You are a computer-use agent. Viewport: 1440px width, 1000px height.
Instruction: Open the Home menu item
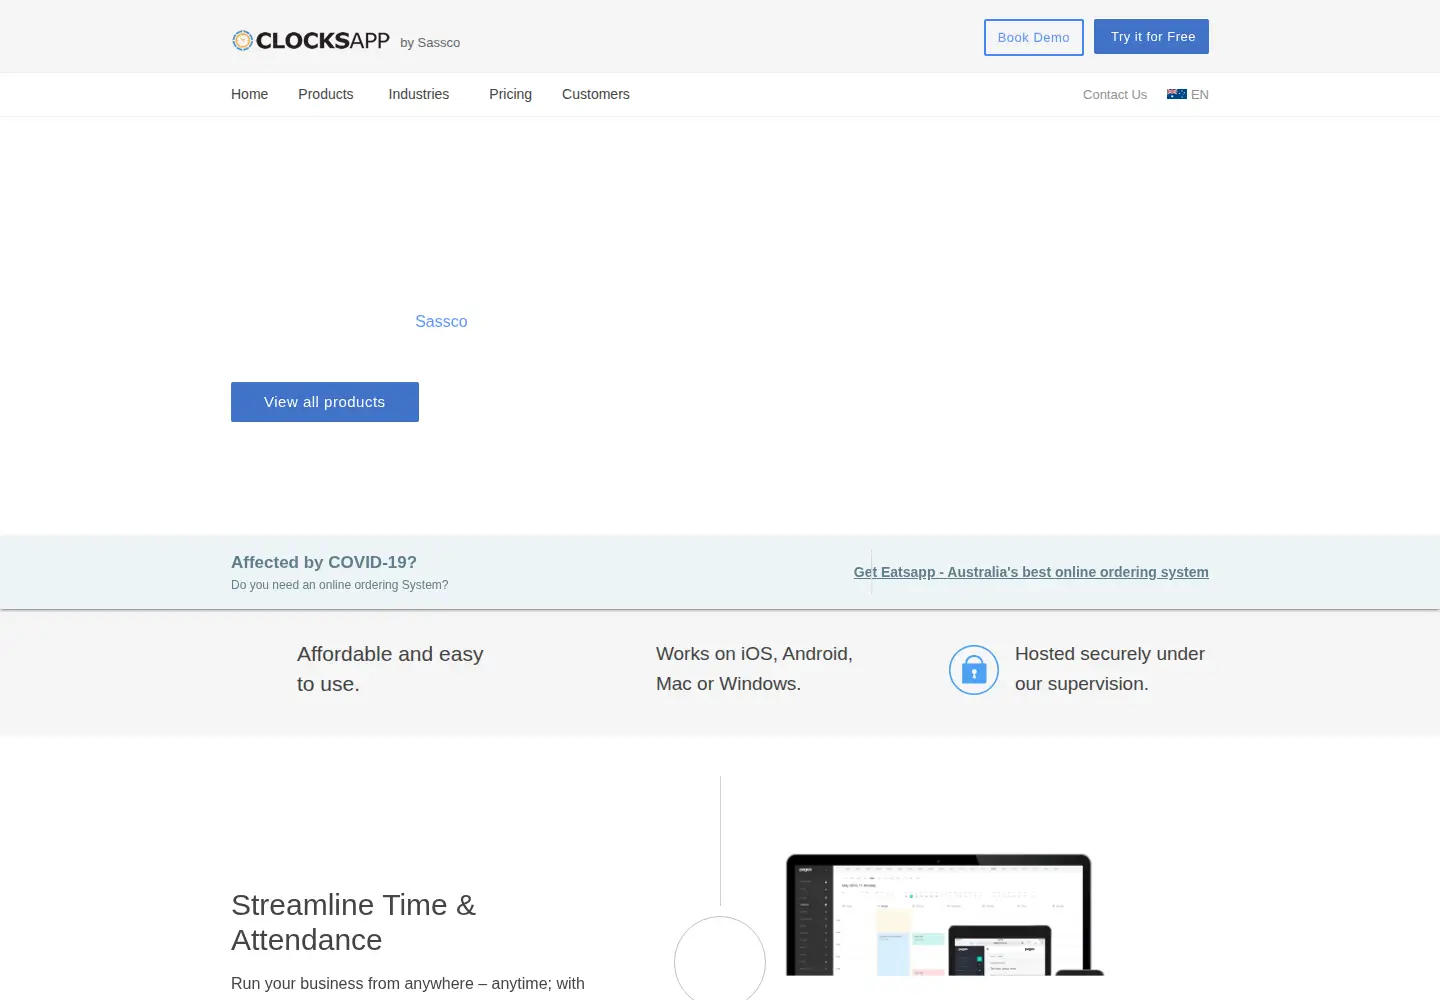tap(249, 94)
